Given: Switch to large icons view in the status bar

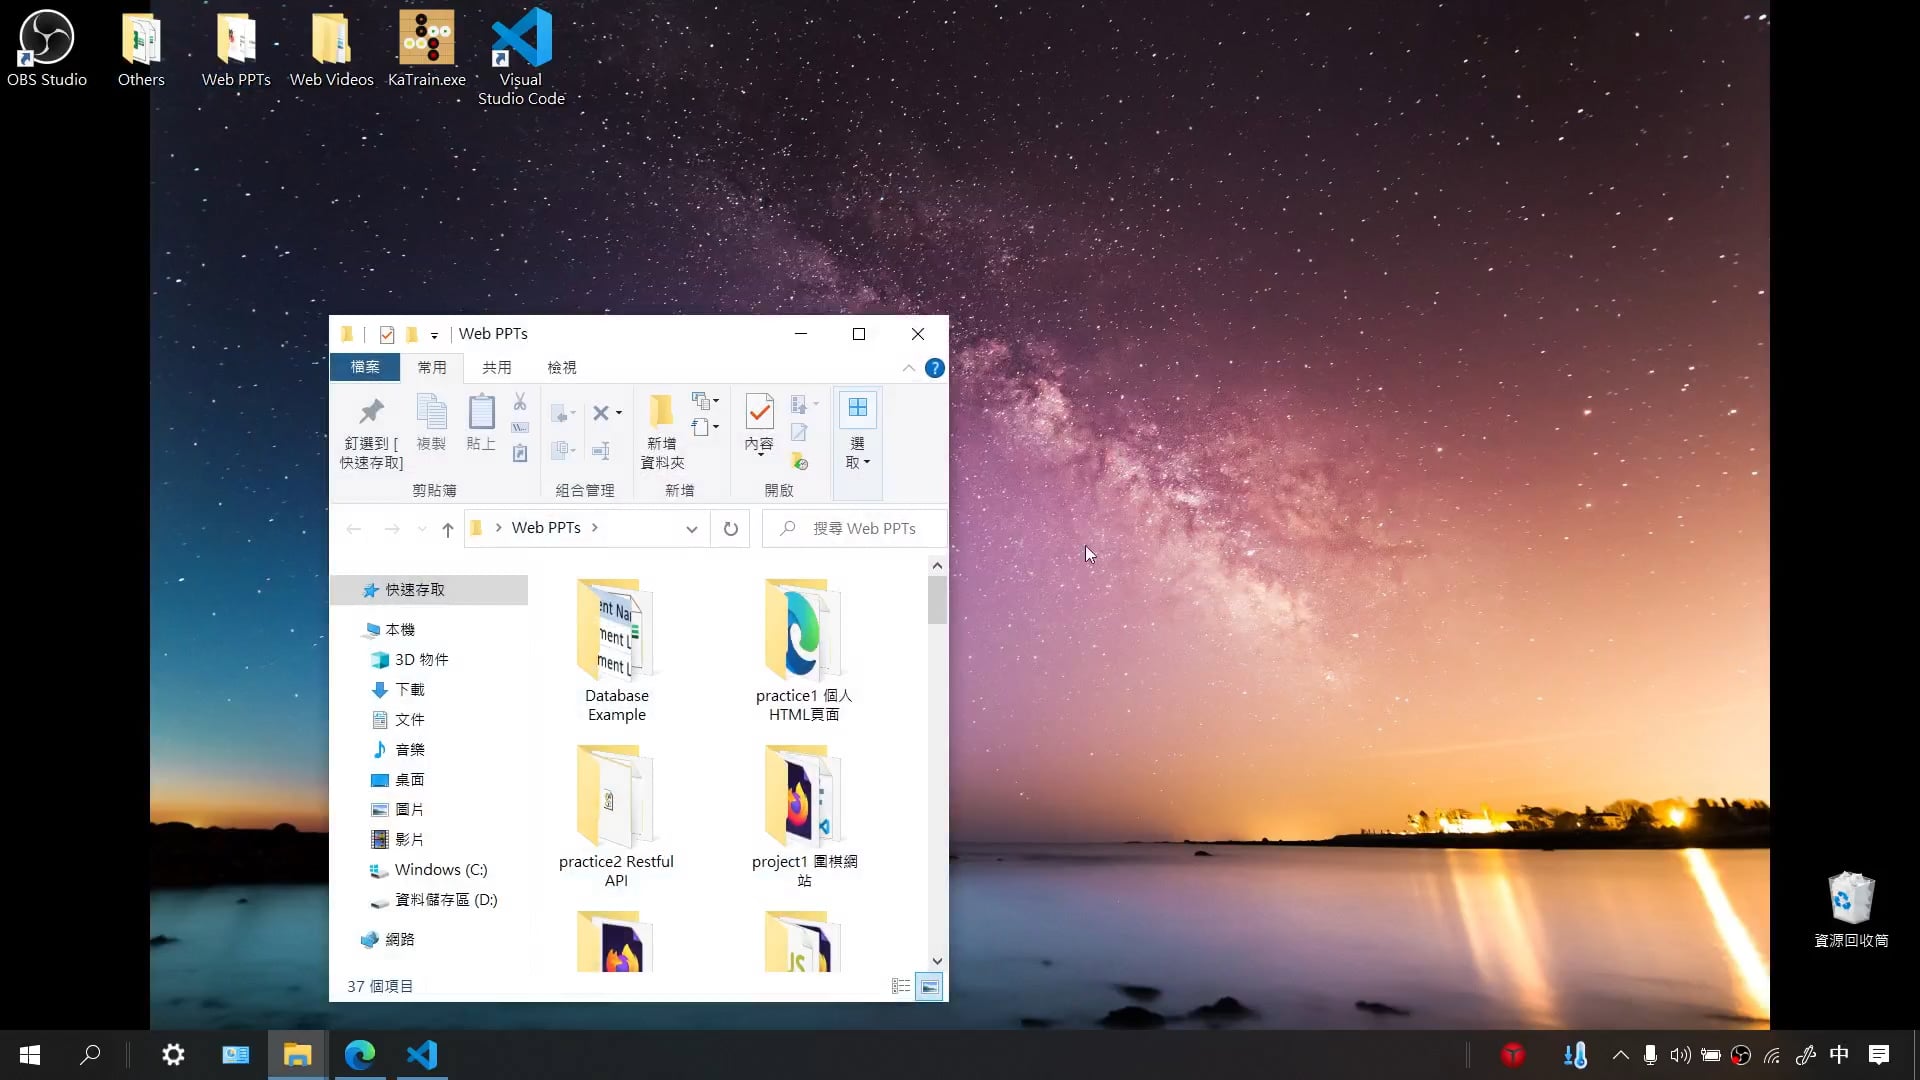Looking at the screenshot, I should (x=929, y=987).
